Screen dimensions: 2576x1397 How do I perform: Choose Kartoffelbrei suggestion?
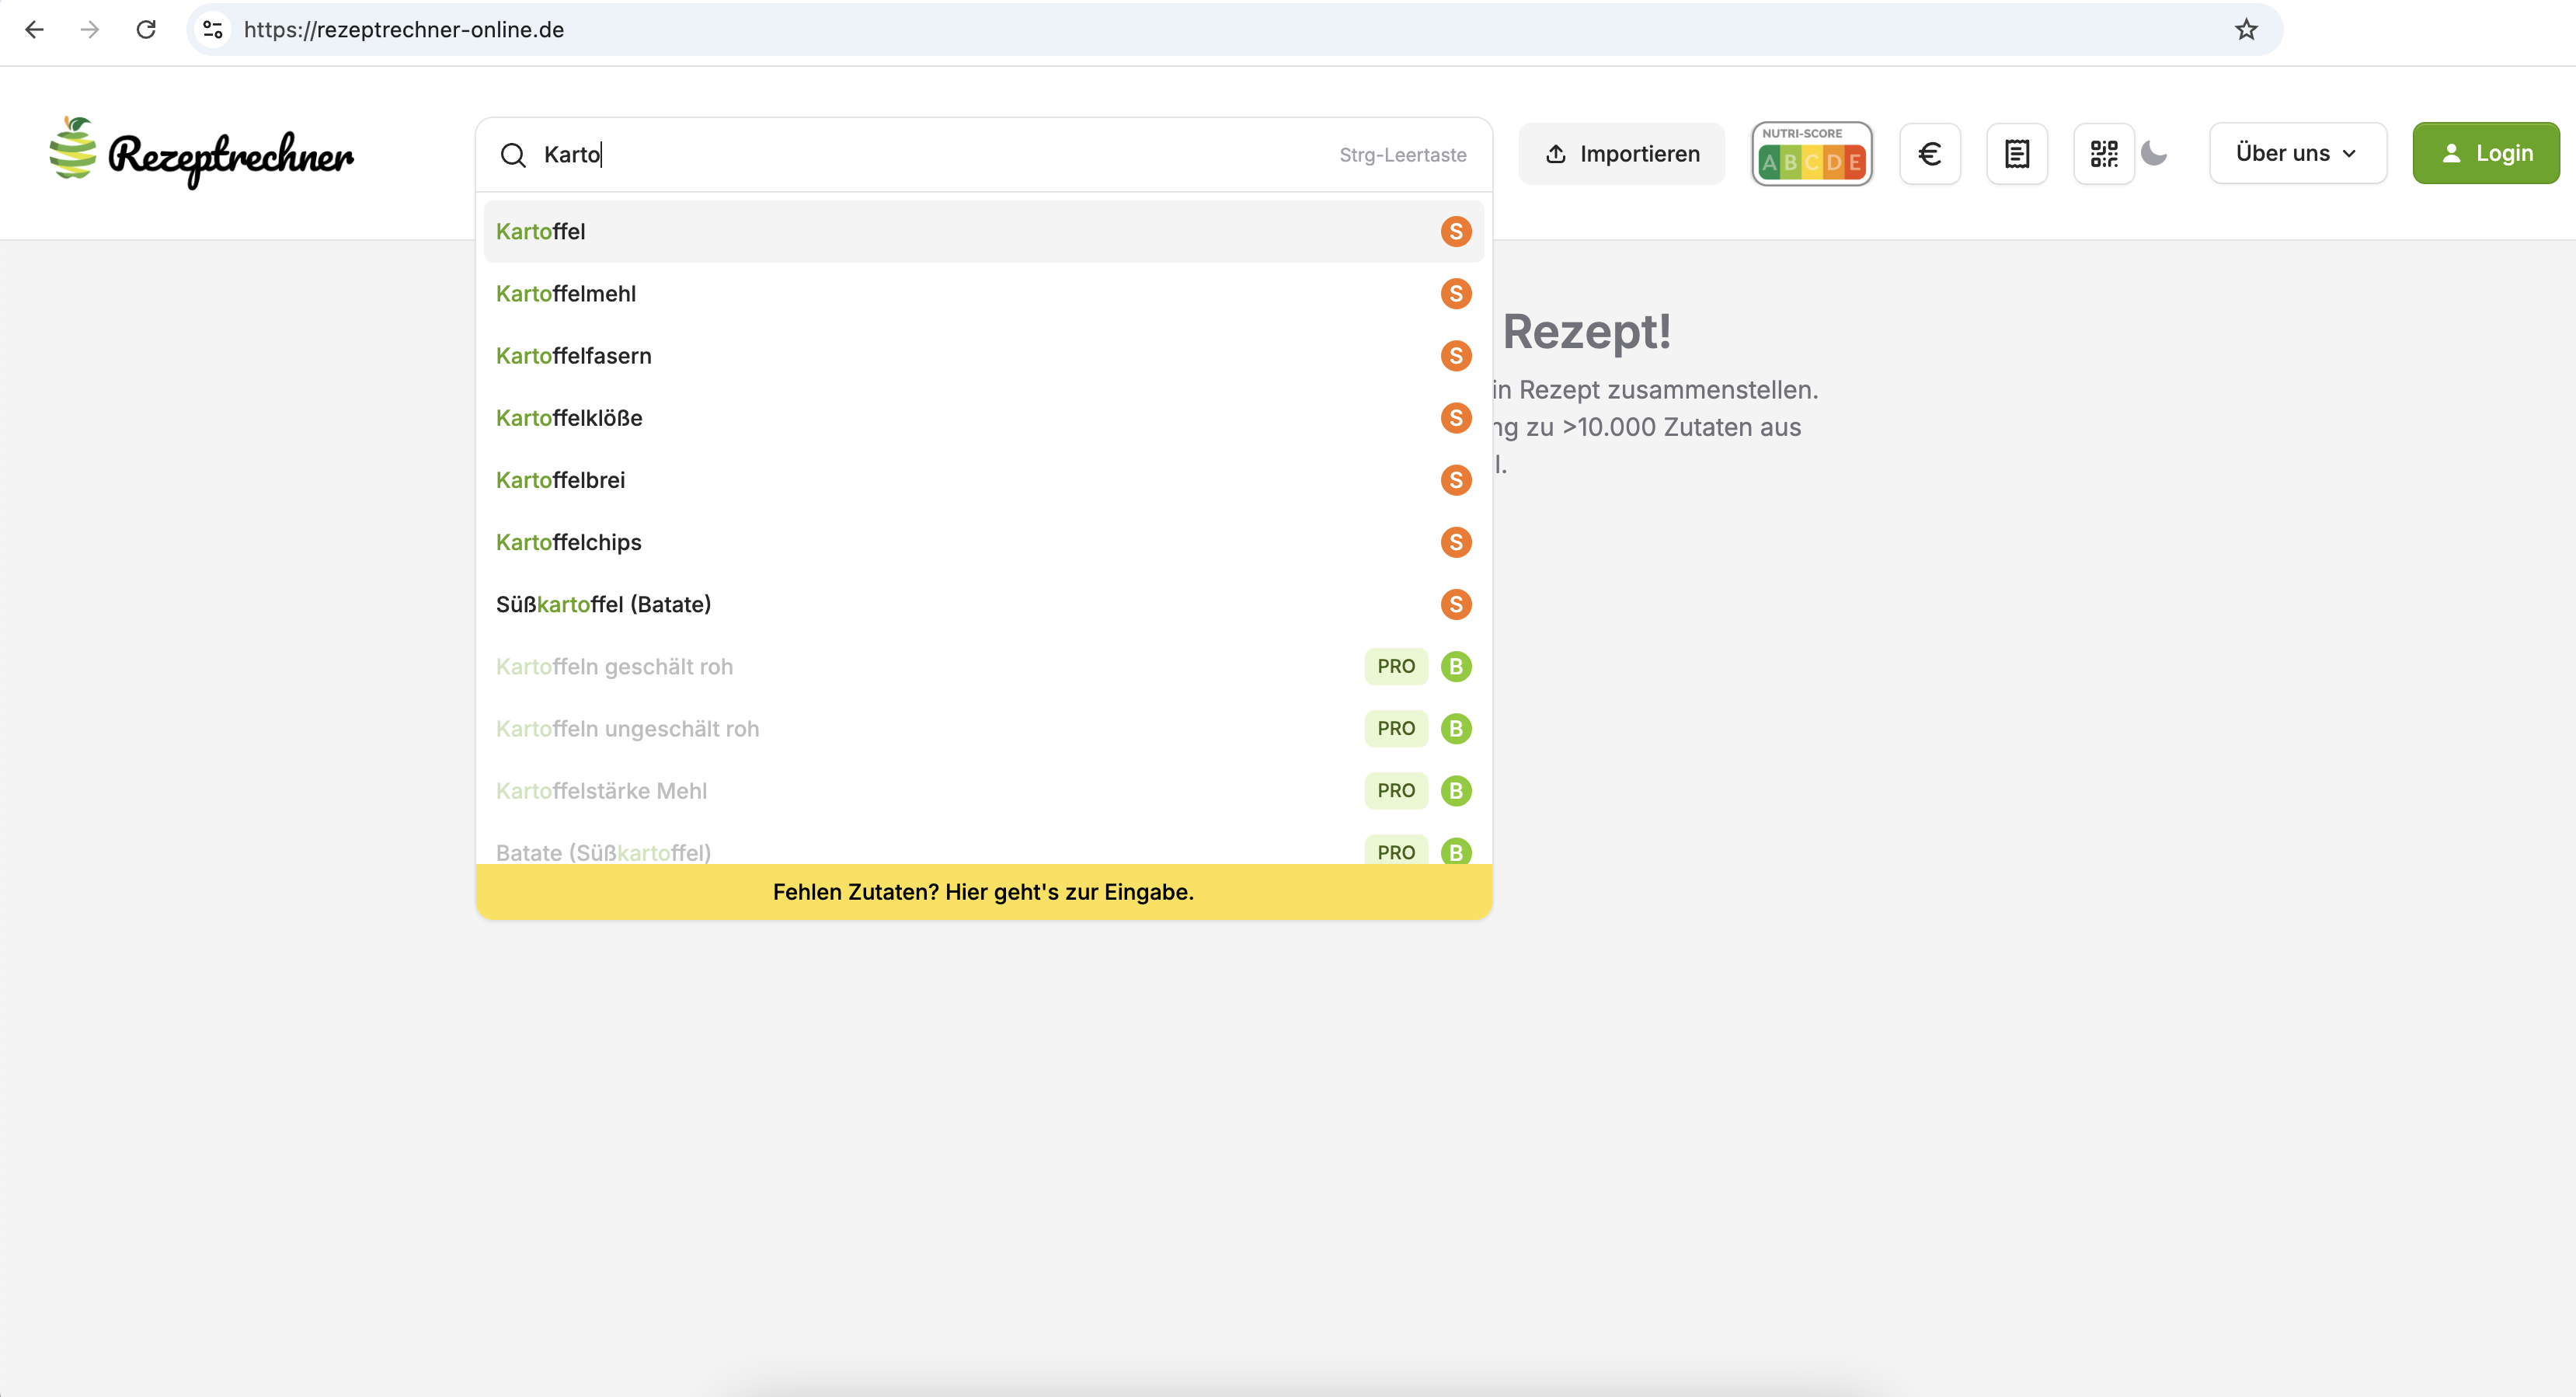point(560,480)
